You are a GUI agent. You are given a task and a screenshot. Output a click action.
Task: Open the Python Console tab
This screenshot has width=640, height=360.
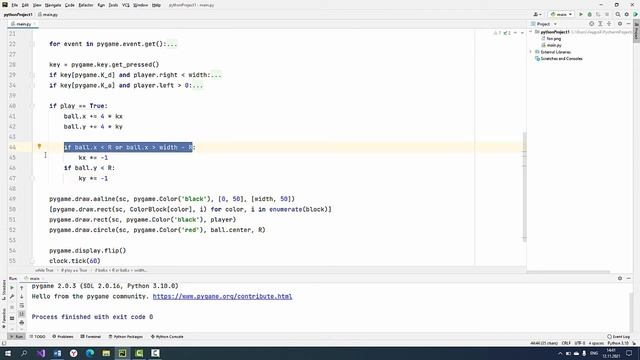pos(167,337)
